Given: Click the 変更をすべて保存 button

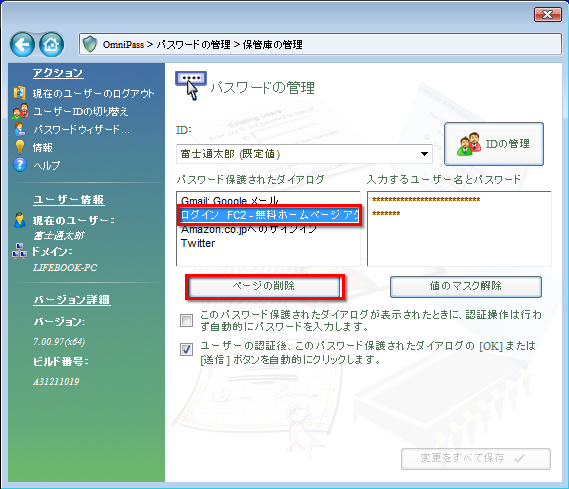Looking at the screenshot, I should [x=476, y=459].
